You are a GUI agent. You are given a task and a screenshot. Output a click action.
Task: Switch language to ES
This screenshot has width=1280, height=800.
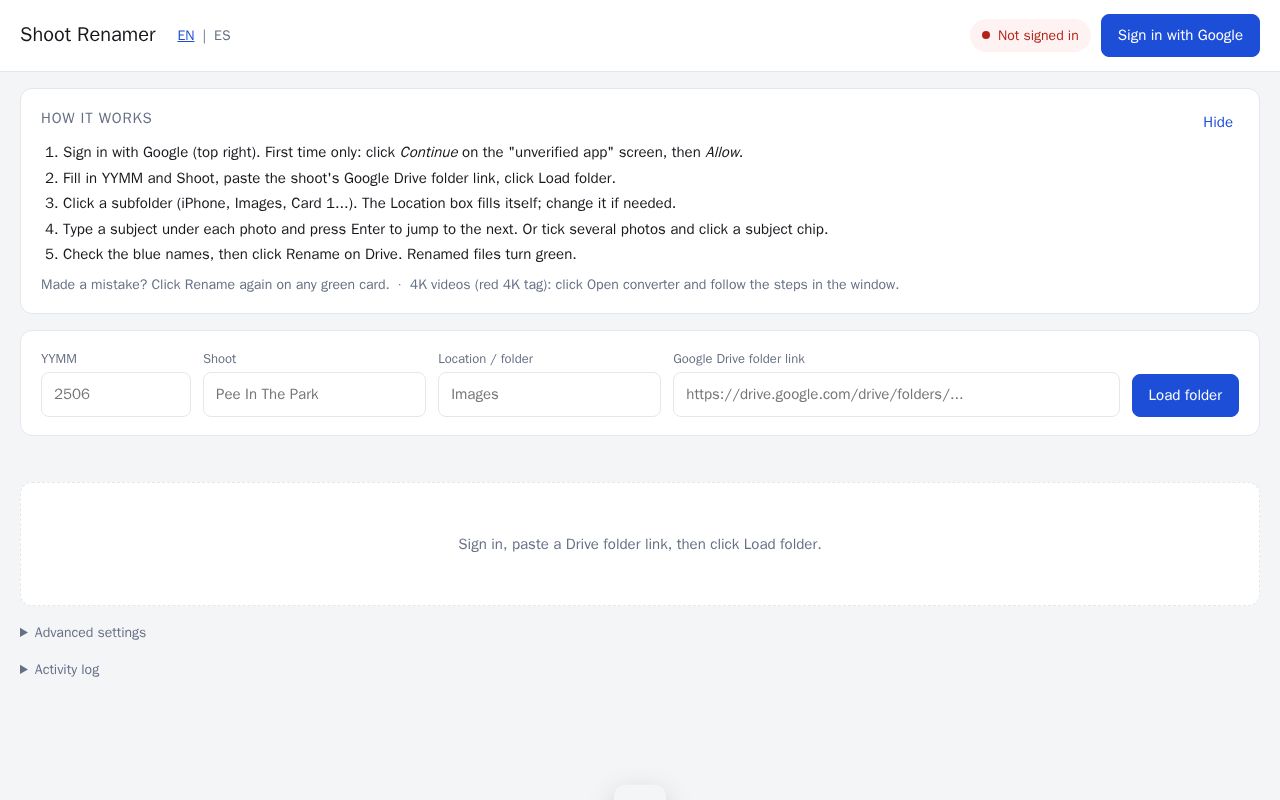(x=222, y=35)
